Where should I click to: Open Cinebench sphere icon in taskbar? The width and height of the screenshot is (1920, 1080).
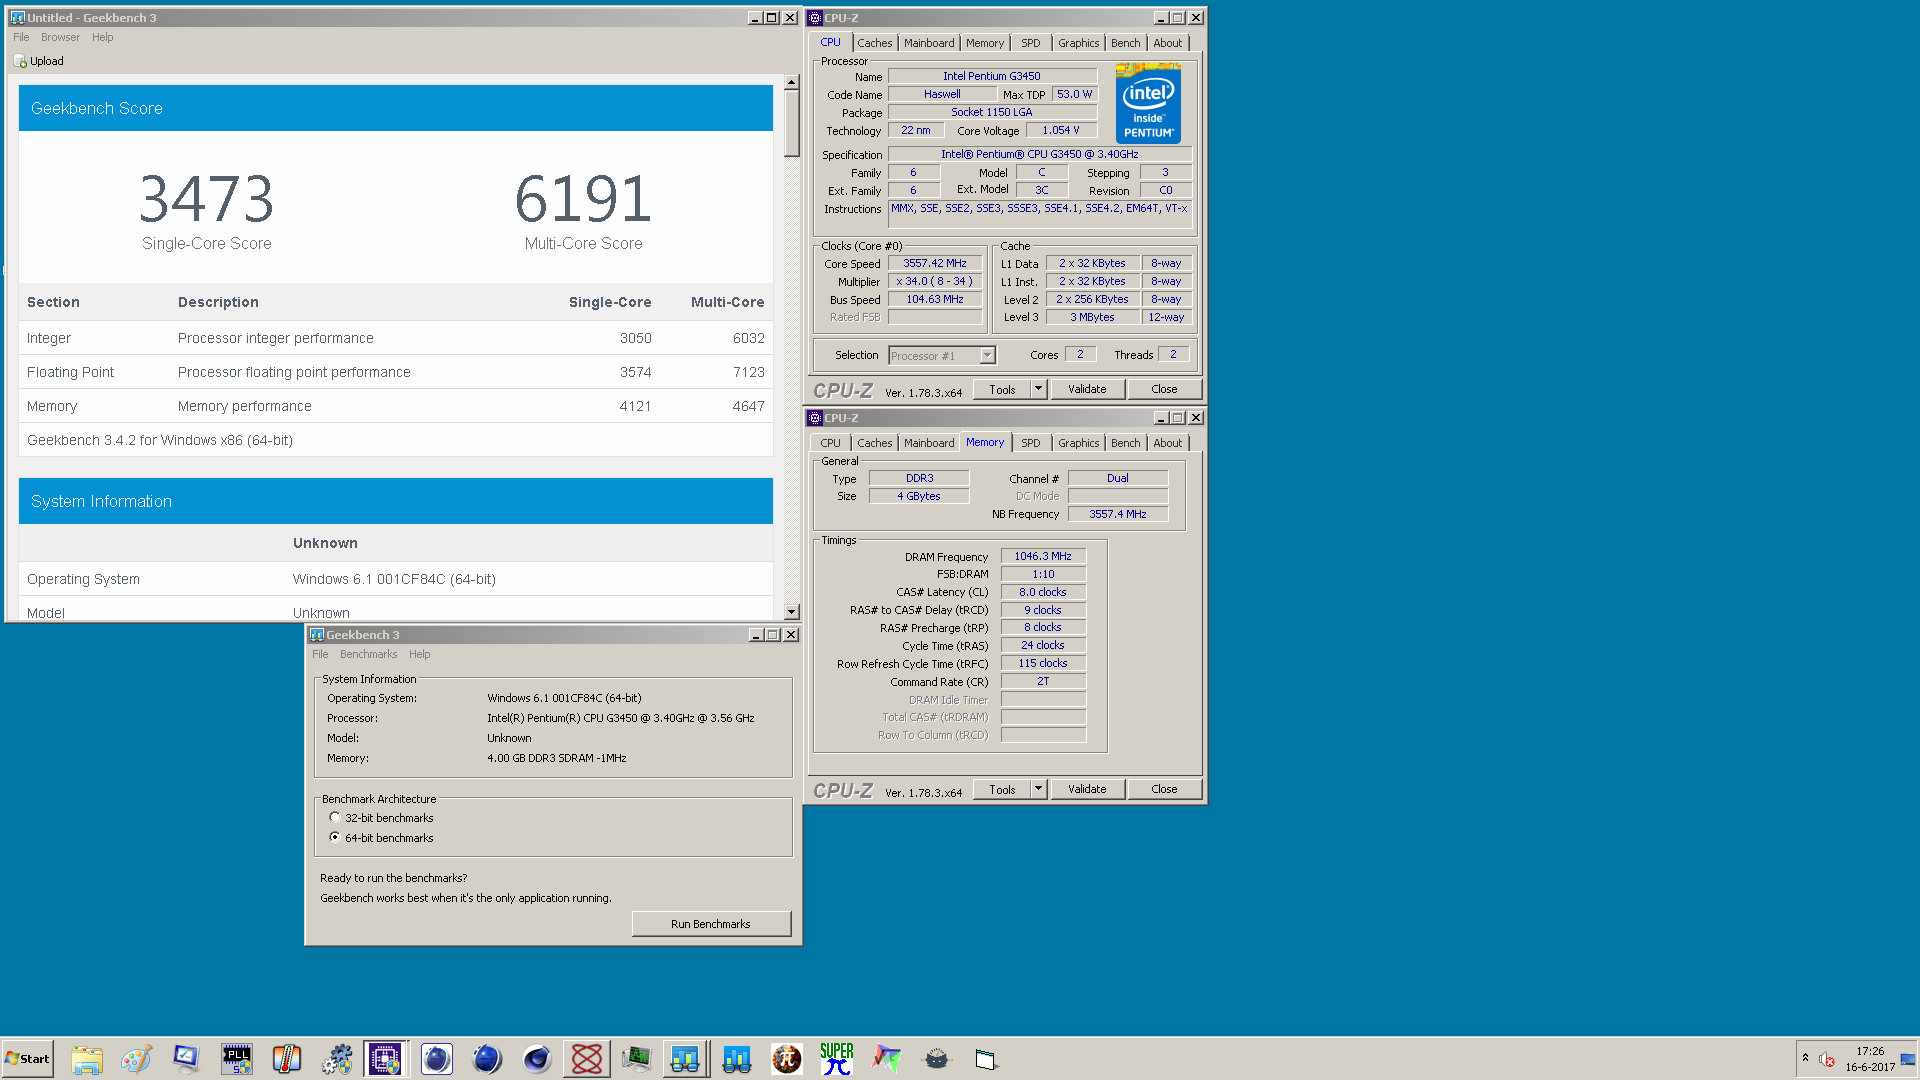click(537, 1059)
